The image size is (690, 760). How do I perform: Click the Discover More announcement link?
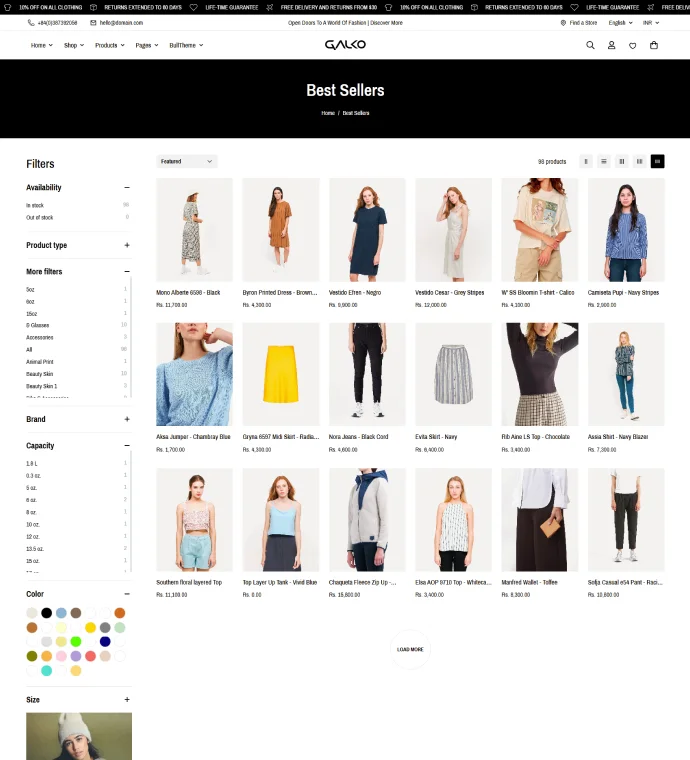tap(386, 23)
